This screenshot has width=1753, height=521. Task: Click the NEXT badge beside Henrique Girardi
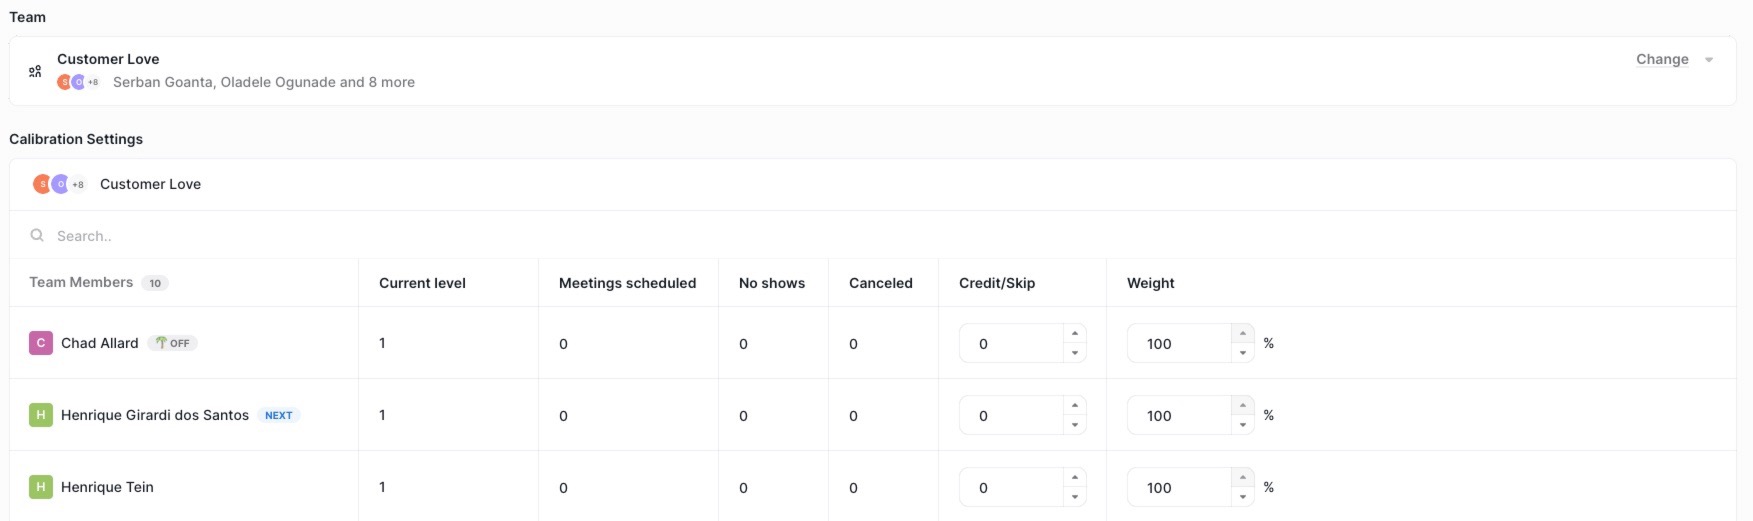coord(278,415)
